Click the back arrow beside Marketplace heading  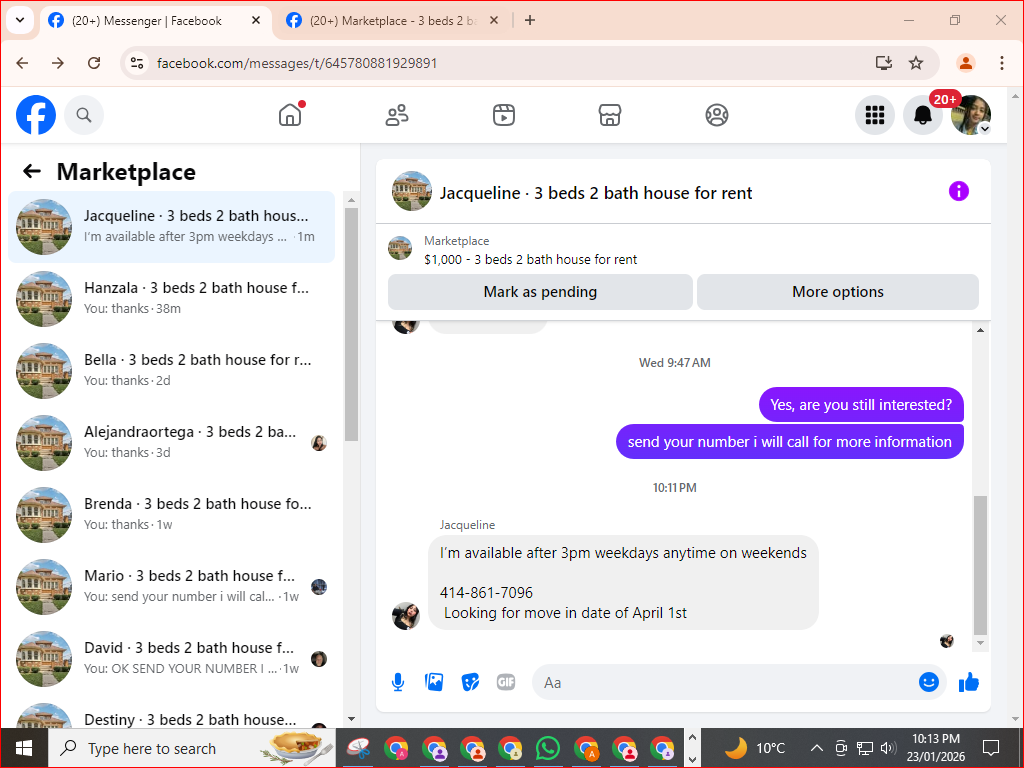point(32,171)
